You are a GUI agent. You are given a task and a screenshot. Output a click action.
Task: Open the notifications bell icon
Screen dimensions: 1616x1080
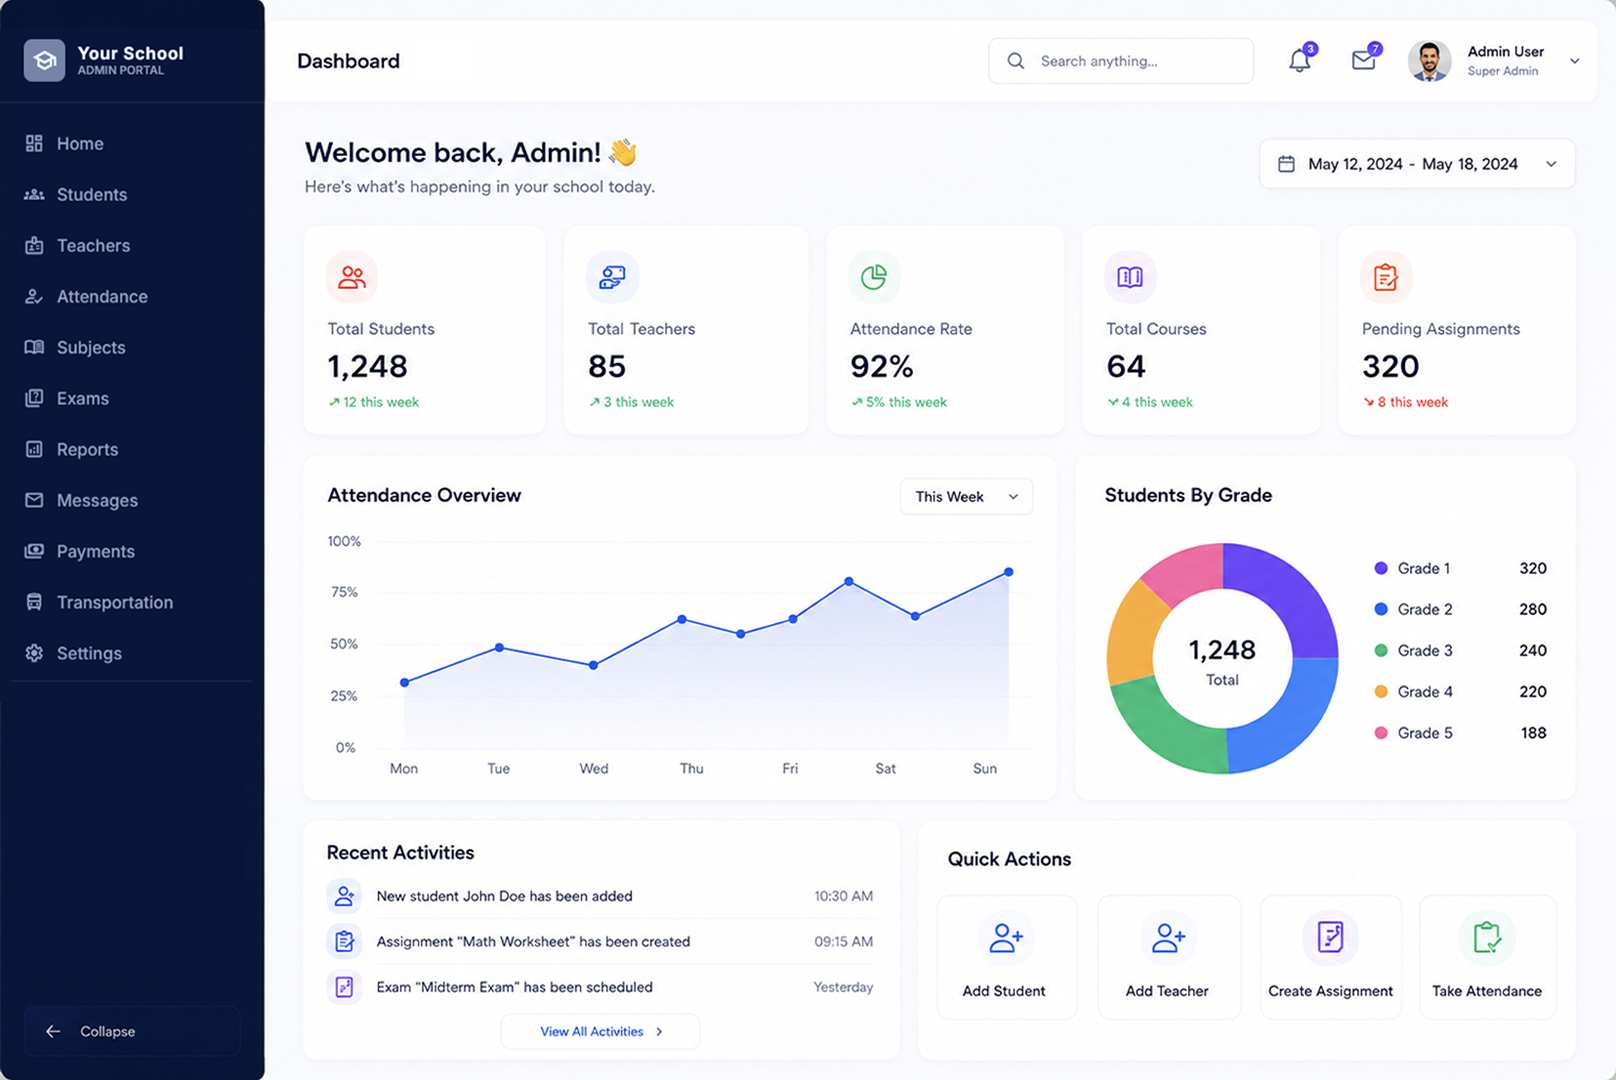coord(1299,61)
